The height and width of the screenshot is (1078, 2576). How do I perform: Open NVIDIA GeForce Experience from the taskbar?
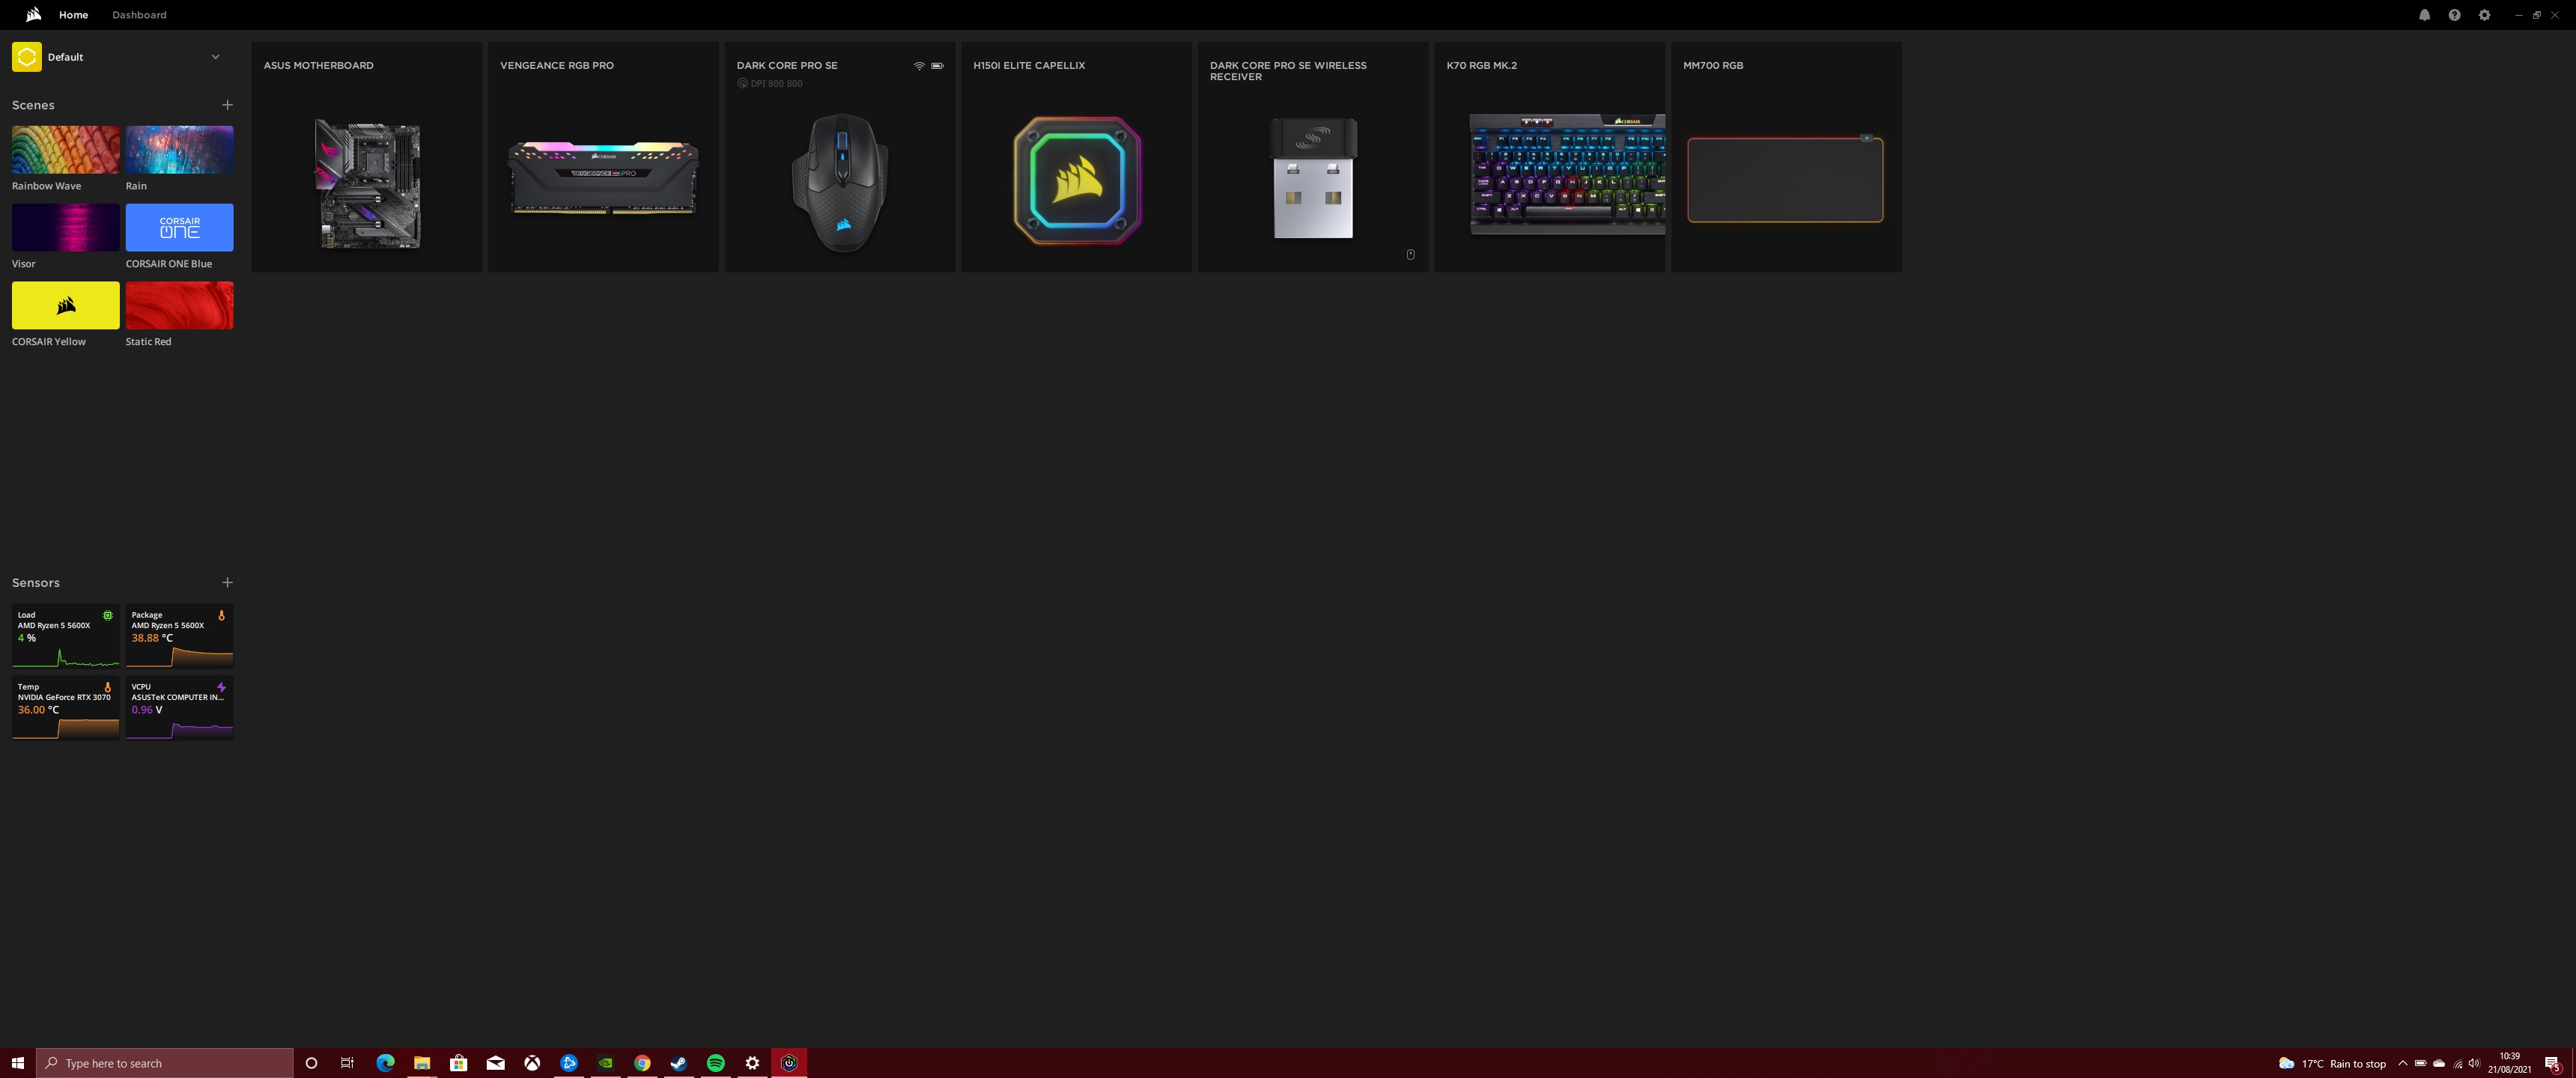(x=605, y=1063)
